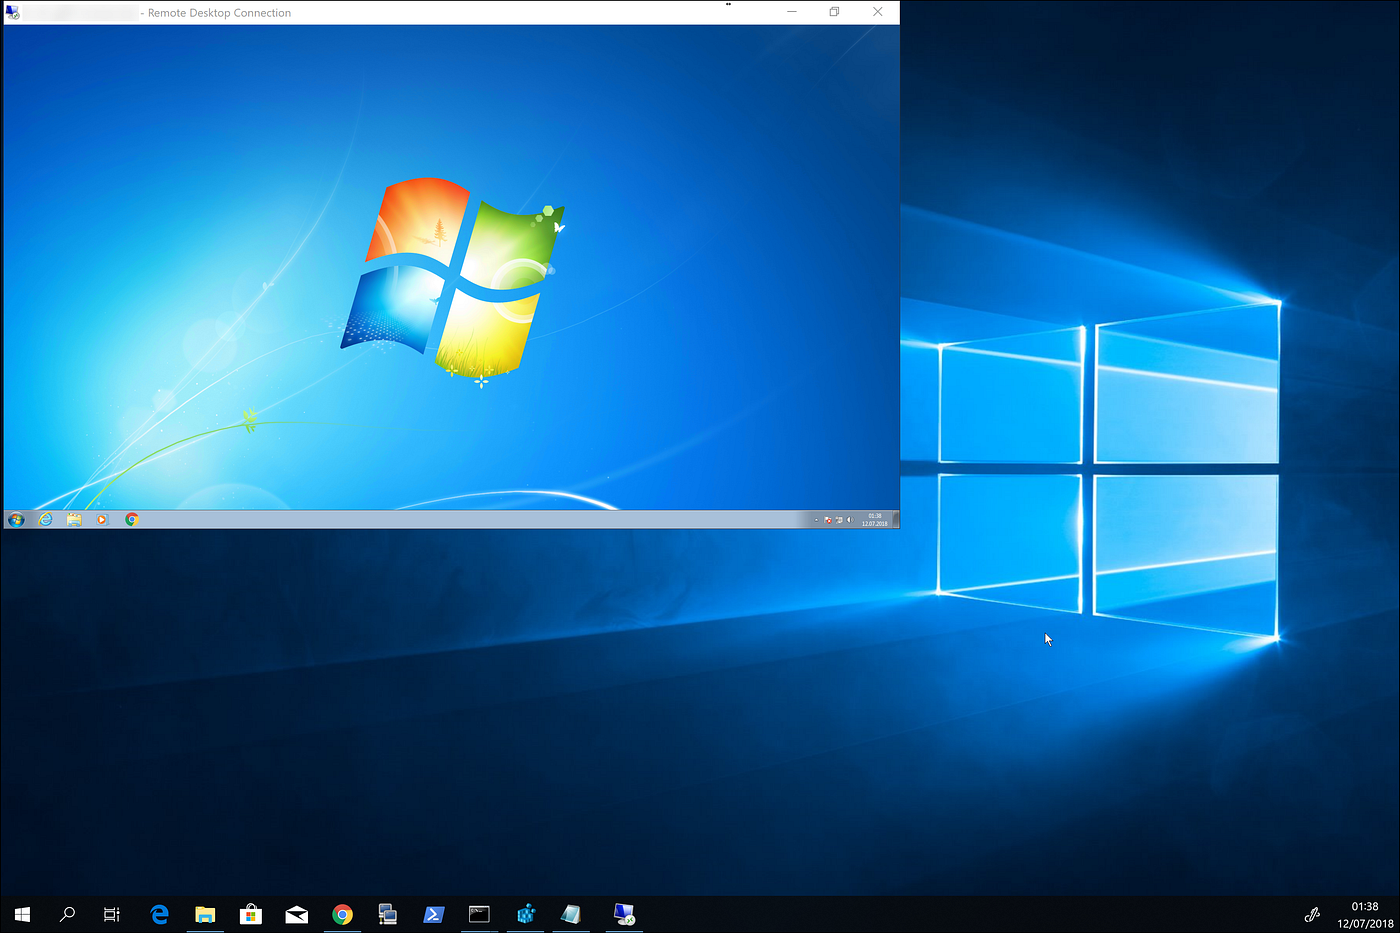Launch Google Chrome from Windows 10 taskbar

pos(342,914)
